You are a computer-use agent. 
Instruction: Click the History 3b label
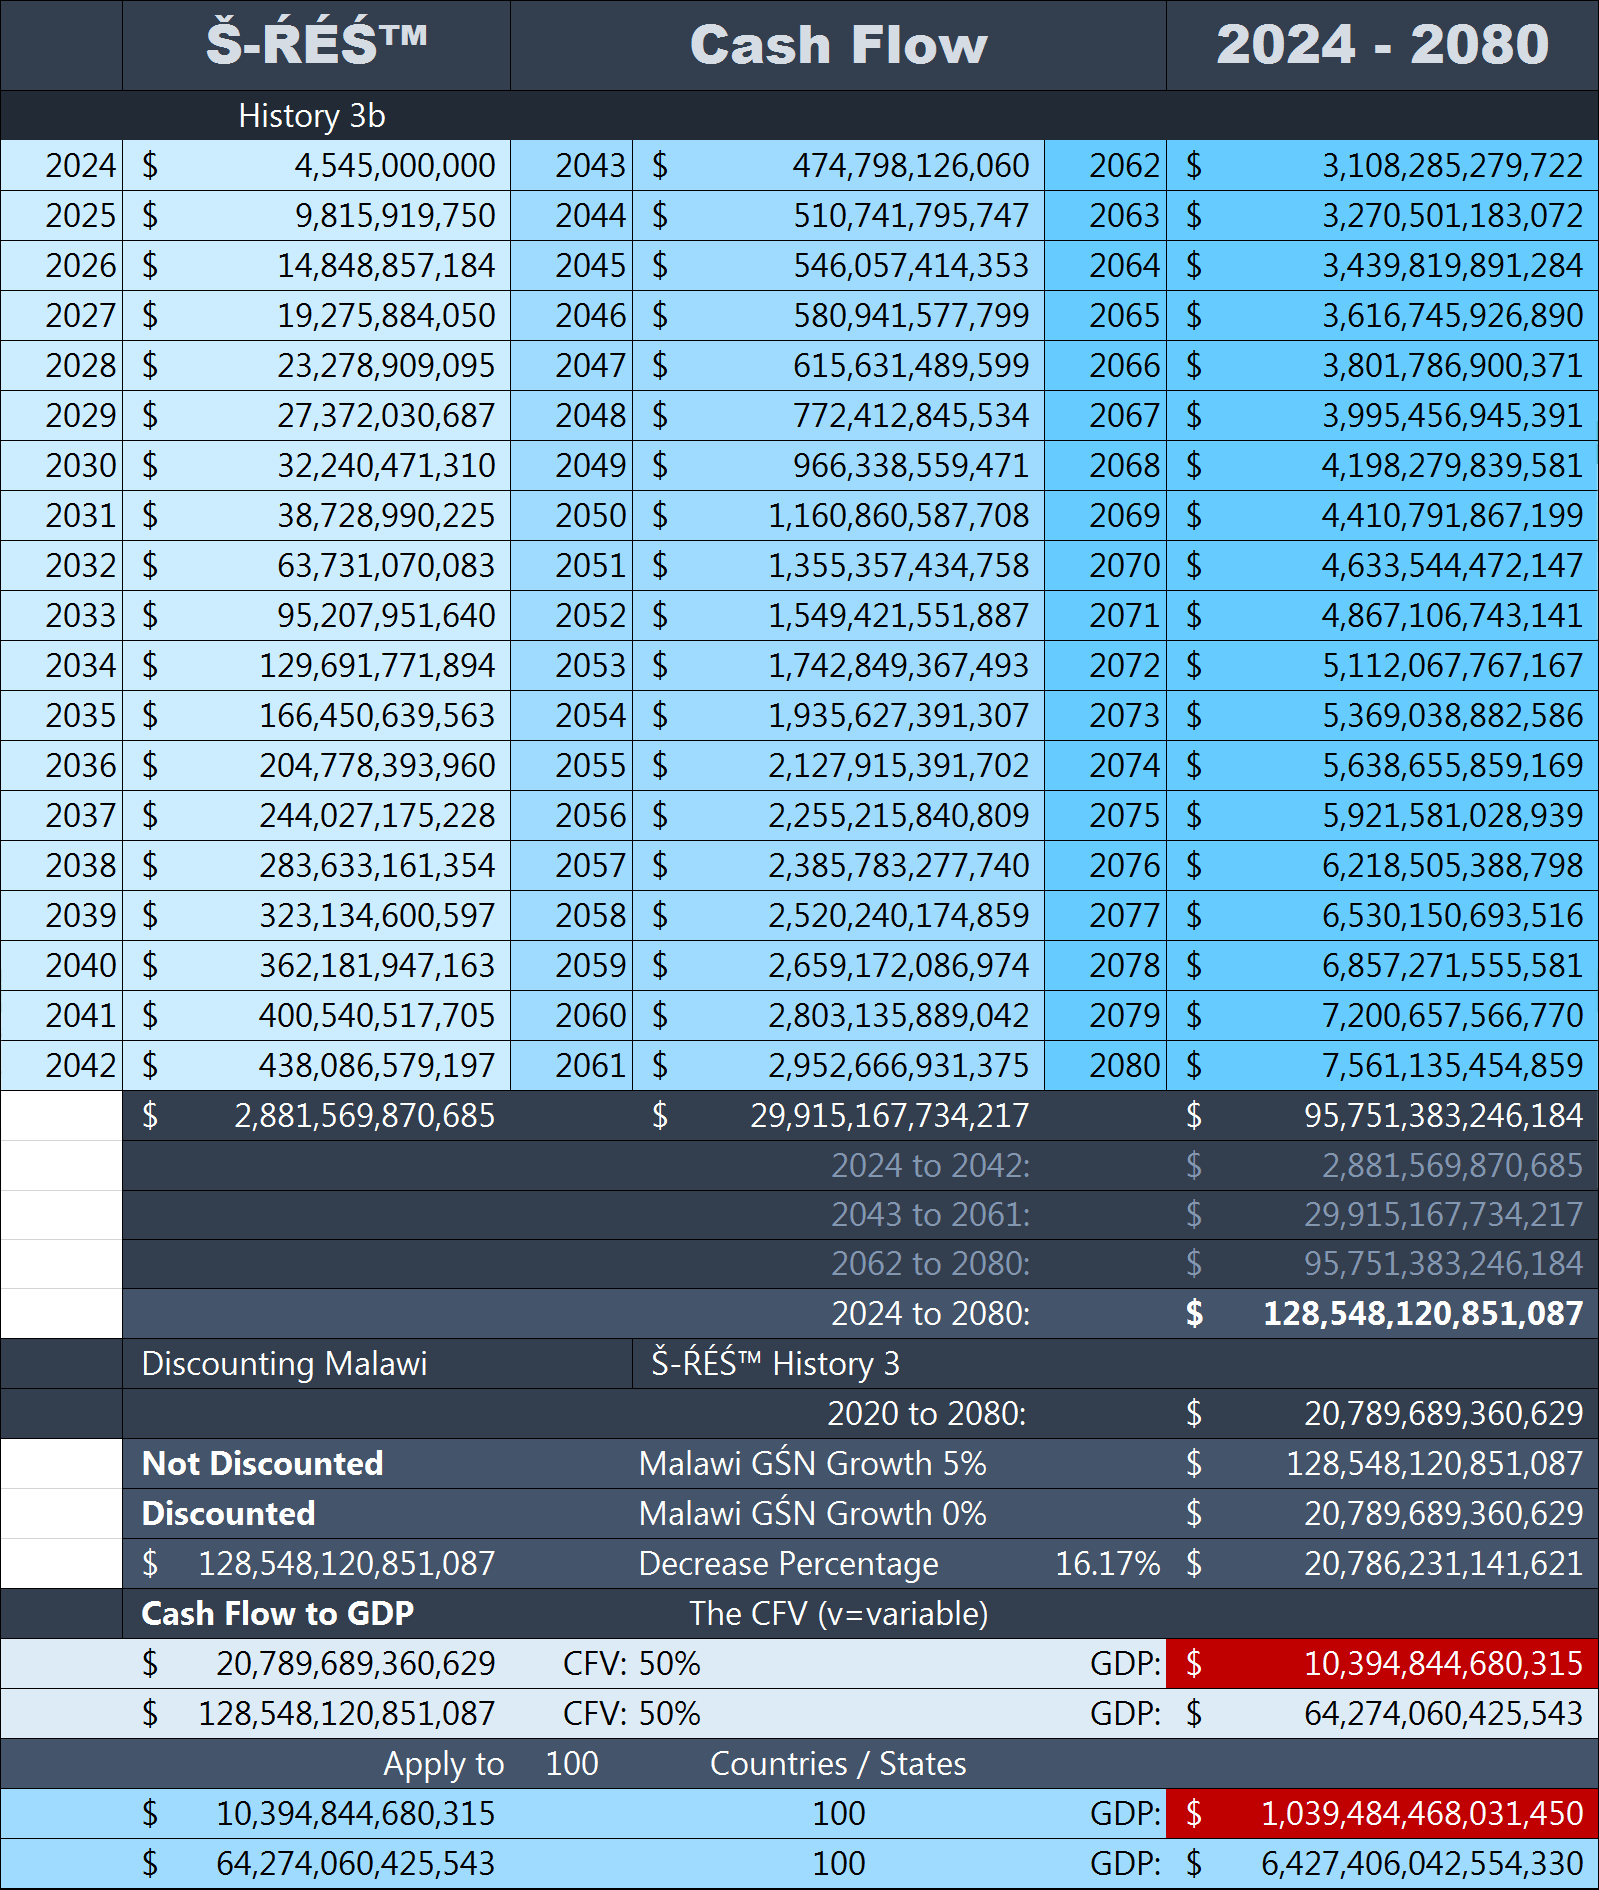point(312,116)
